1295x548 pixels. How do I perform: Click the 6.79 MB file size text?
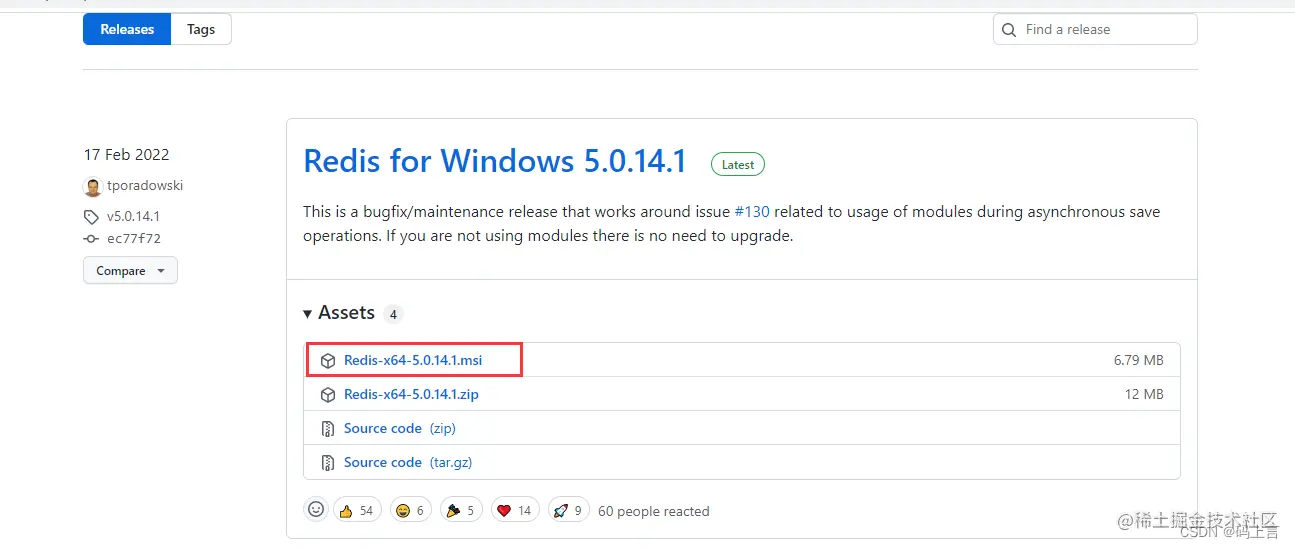pyautogui.click(x=1139, y=360)
